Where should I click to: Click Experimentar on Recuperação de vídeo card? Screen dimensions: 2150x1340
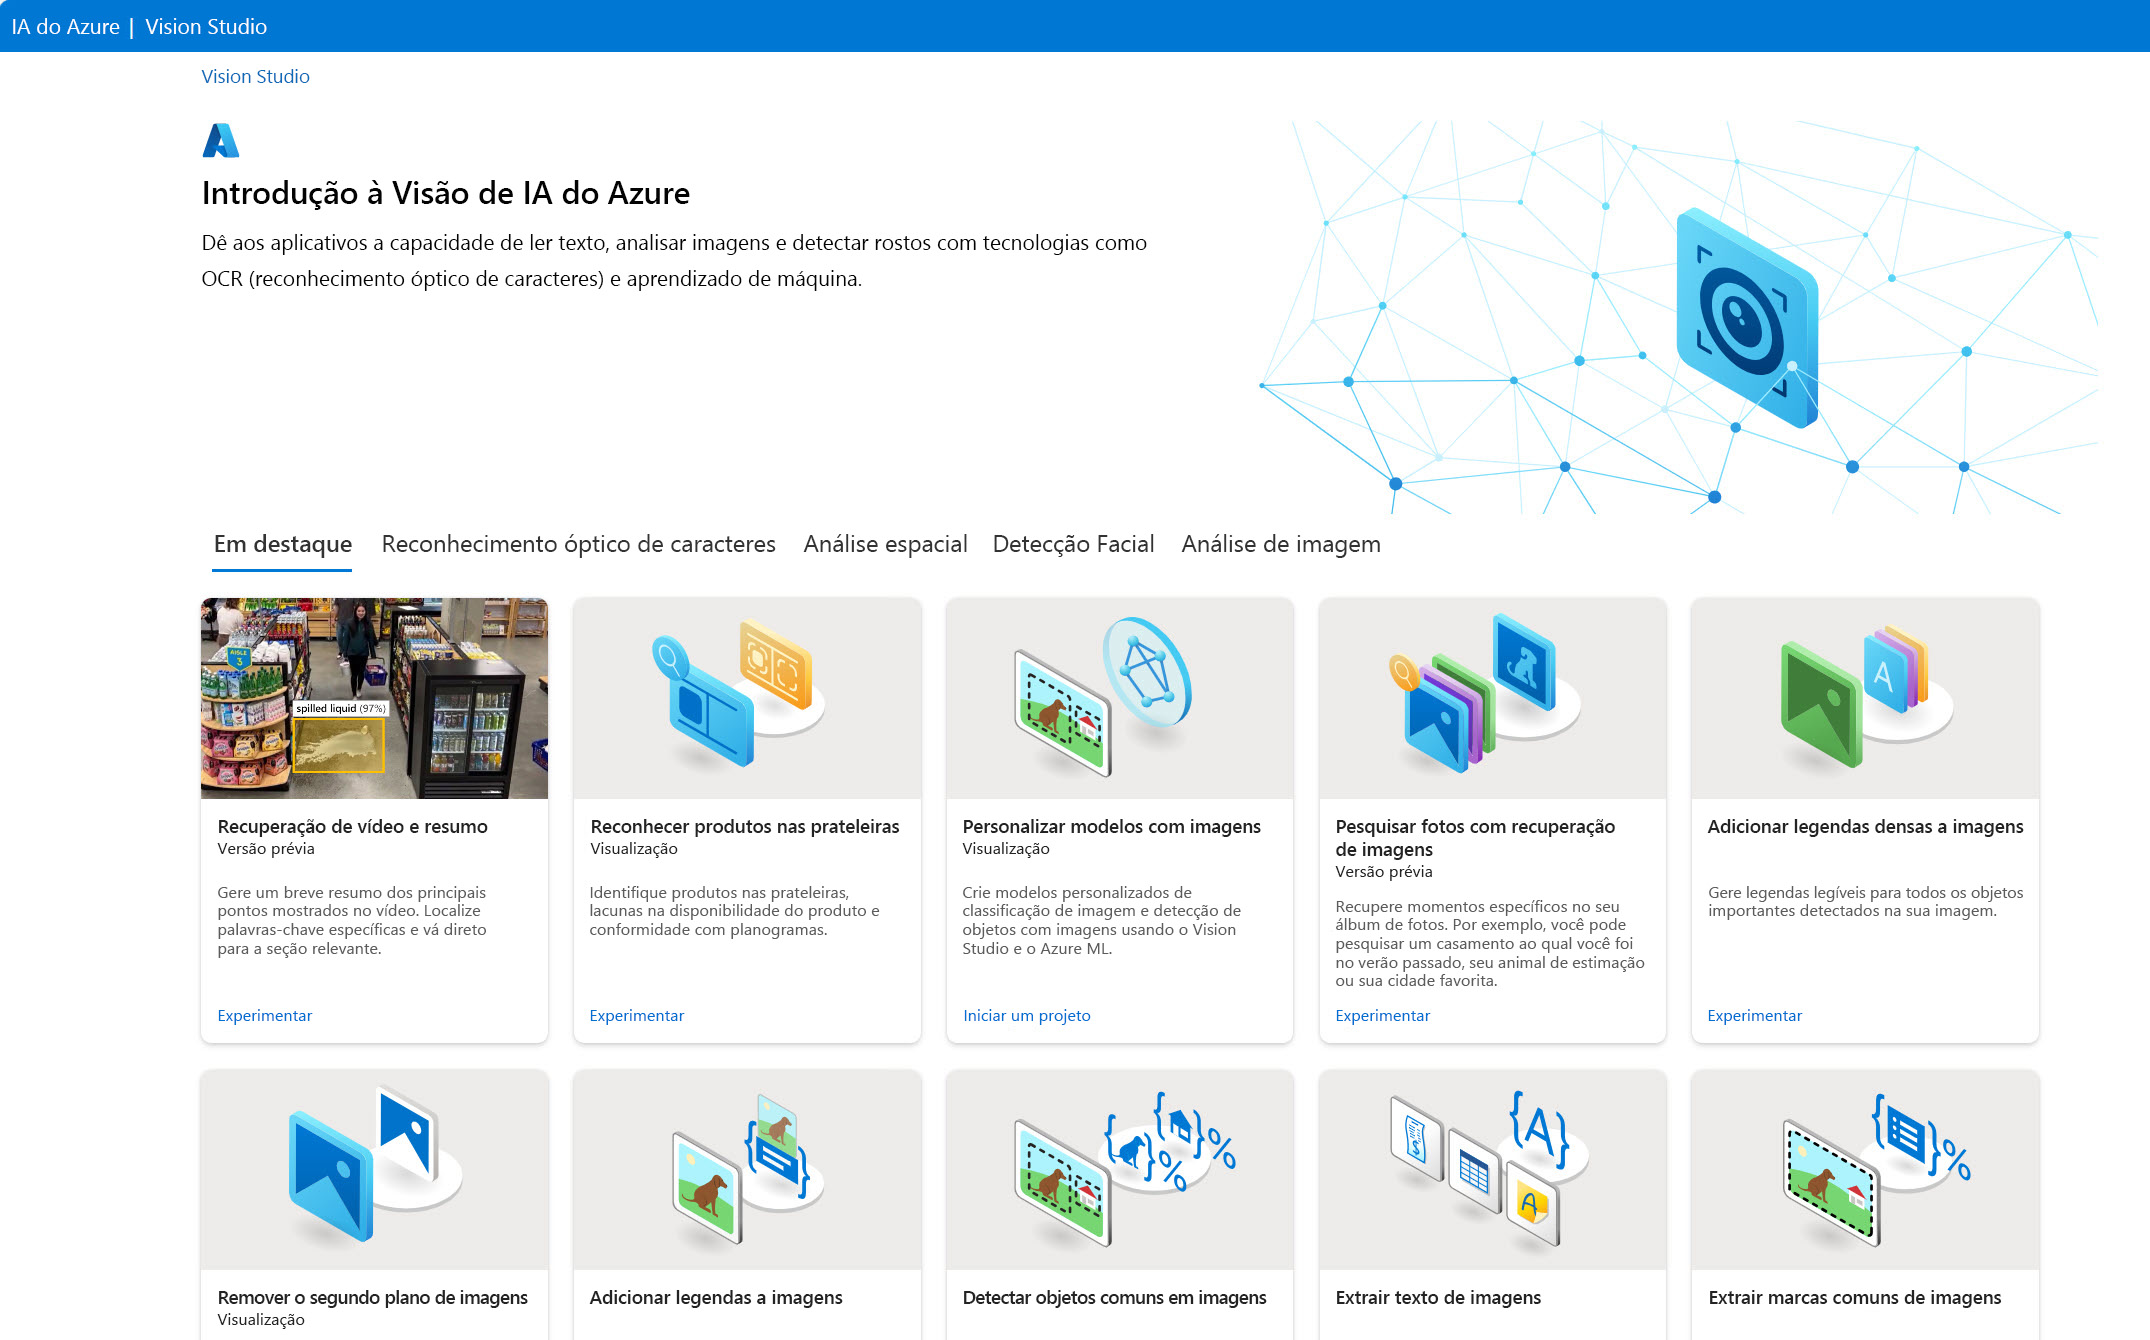(264, 1014)
